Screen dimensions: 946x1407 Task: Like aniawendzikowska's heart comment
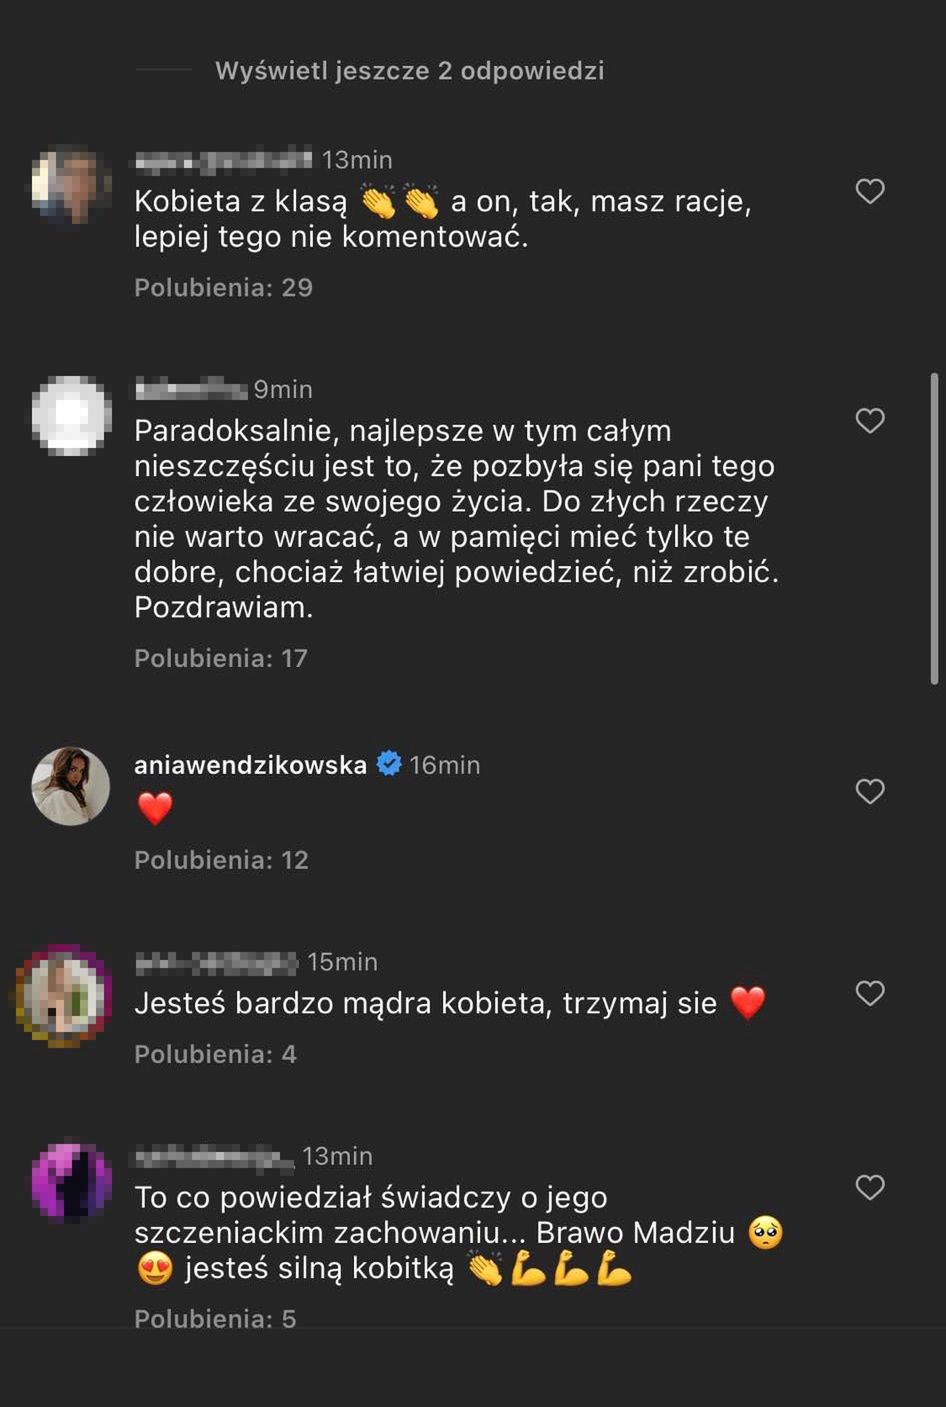point(870,792)
